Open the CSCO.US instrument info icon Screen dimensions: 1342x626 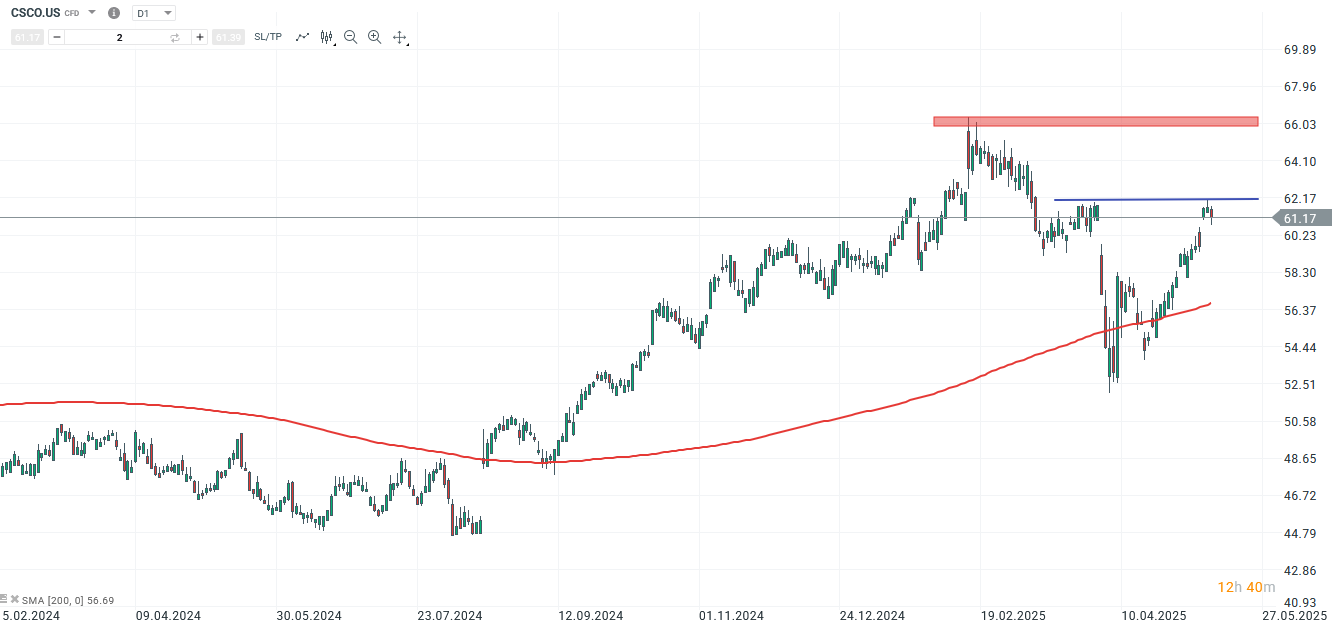tap(113, 13)
